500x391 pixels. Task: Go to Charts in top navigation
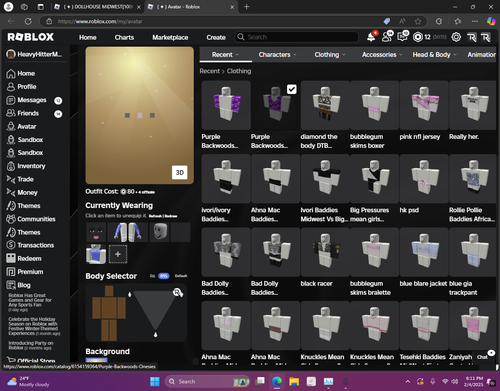pyautogui.click(x=124, y=37)
